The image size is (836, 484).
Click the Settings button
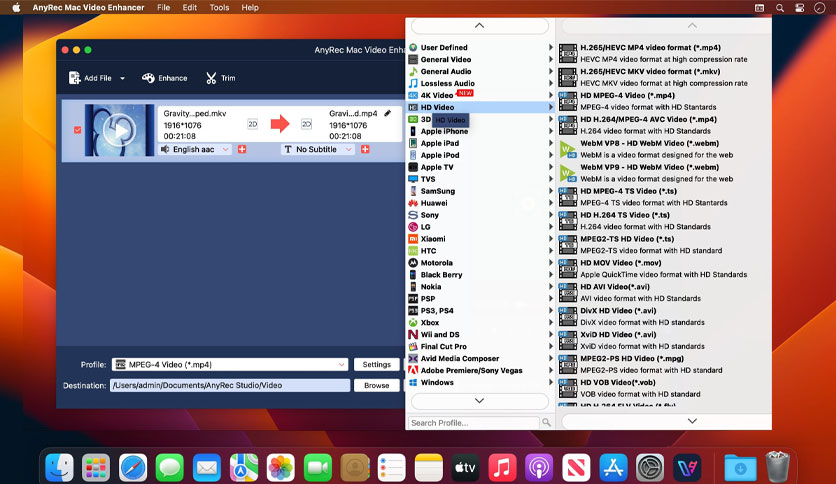pyautogui.click(x=376, y=365)
